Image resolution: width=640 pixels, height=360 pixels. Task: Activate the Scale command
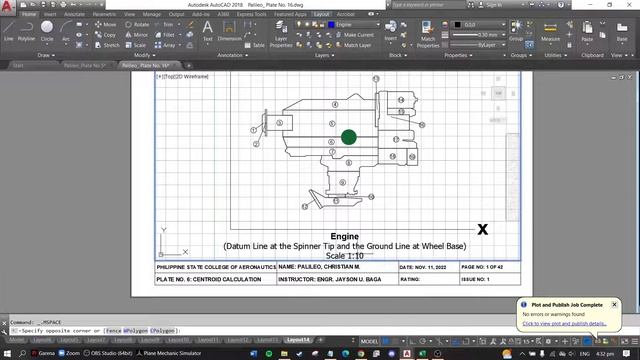pos(136,45)
